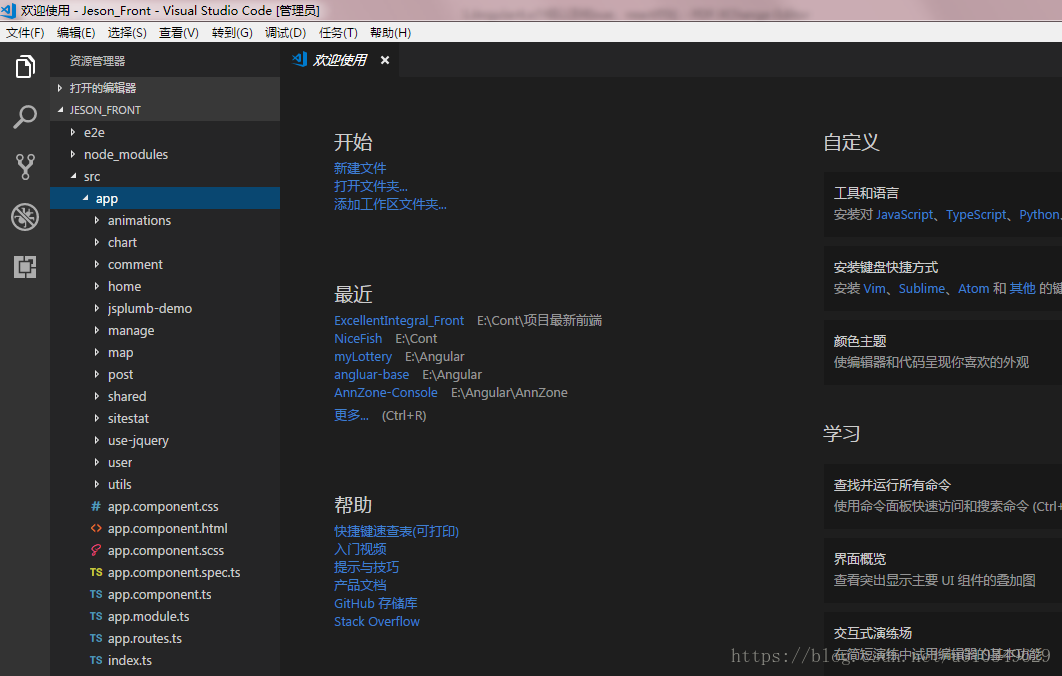Open the Source Control view
The width and height of the screenshot is (1062, 676).
[25, 167]
